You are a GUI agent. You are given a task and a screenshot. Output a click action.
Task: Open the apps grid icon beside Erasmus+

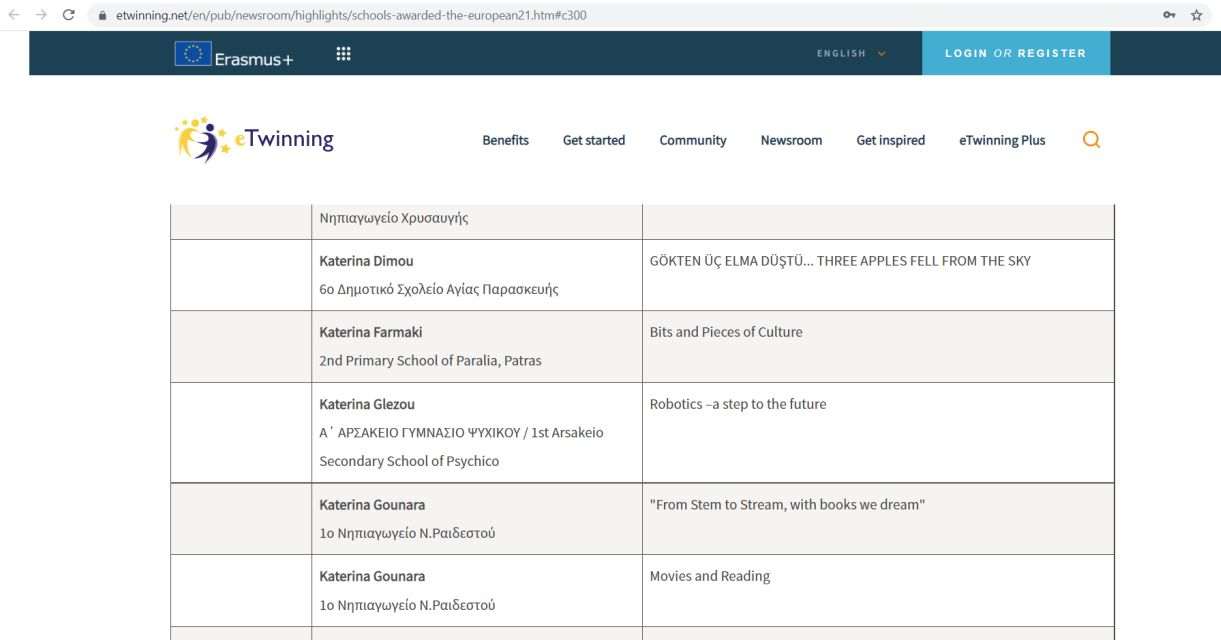pyautogui.click(x=343, y=53)
